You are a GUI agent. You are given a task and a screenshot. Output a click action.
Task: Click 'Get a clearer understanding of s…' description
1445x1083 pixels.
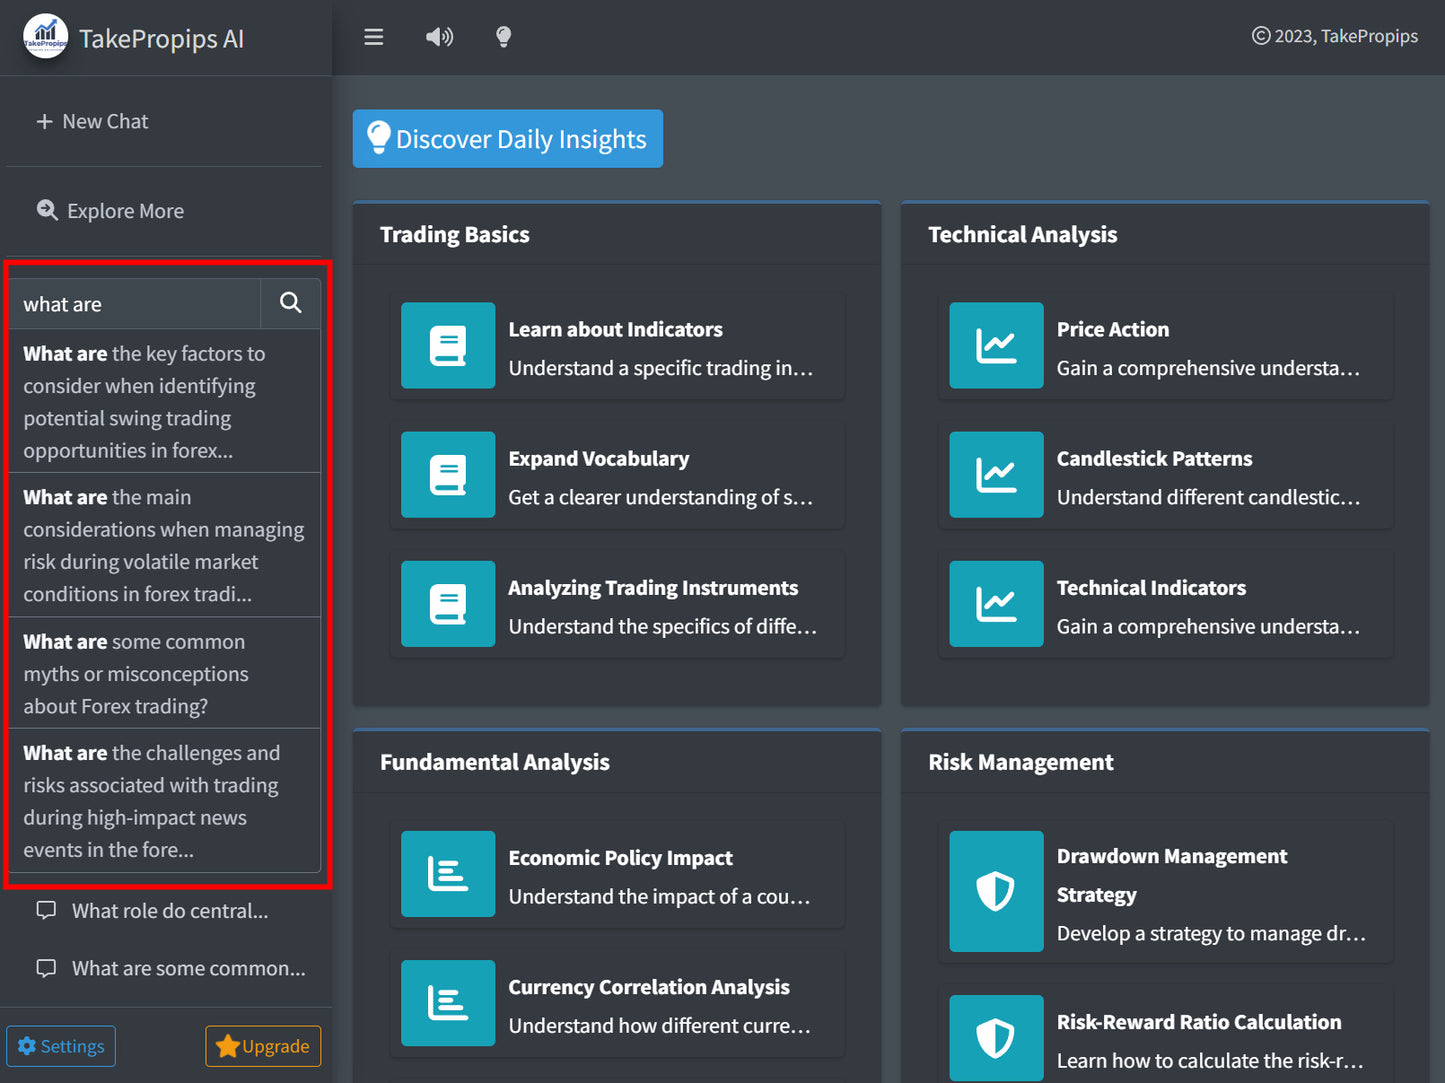coord(660,497)
